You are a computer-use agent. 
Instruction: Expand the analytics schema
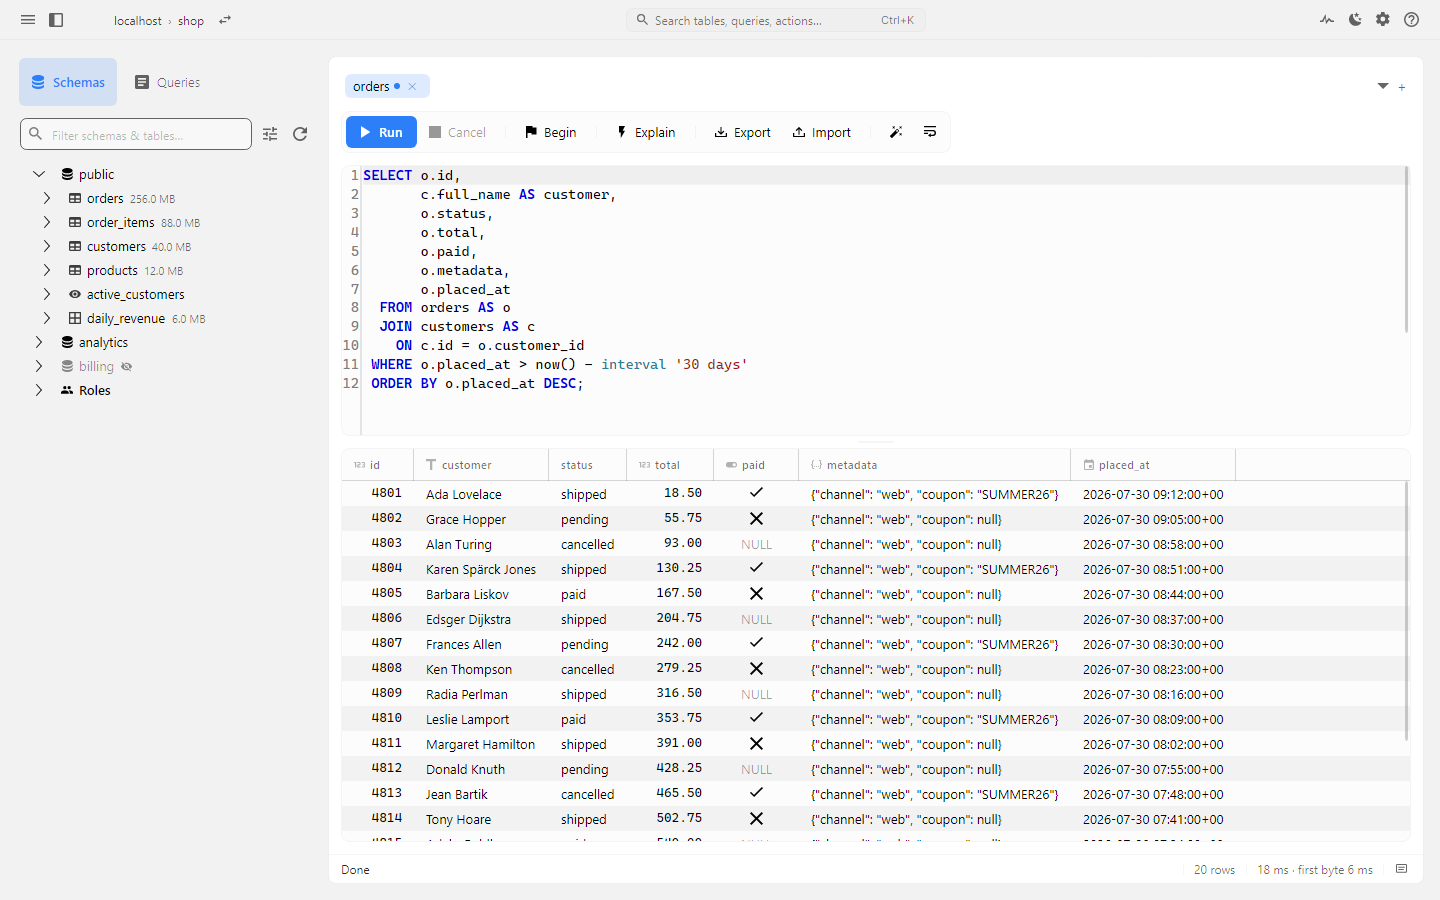[x=39, y=342]
